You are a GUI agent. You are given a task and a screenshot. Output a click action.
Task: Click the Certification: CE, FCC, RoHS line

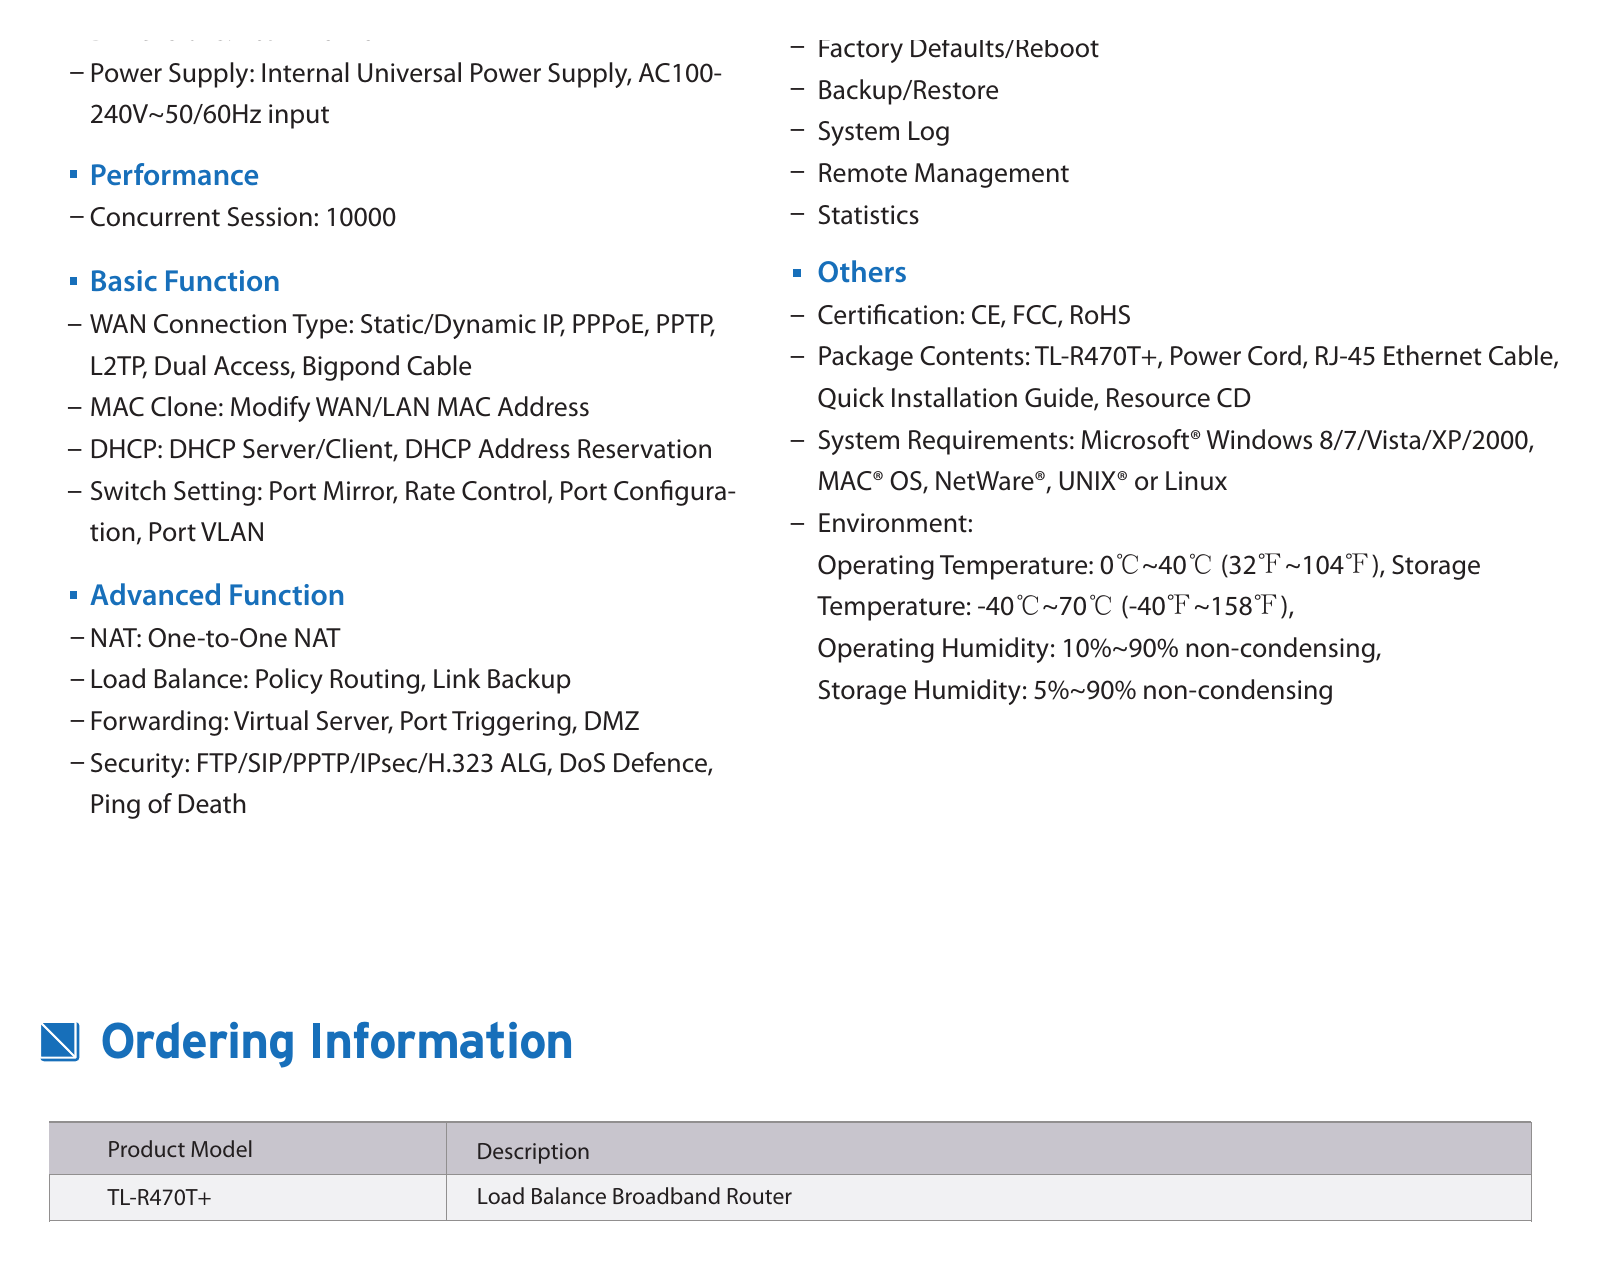pyautogui.click(x=974, y=315)
